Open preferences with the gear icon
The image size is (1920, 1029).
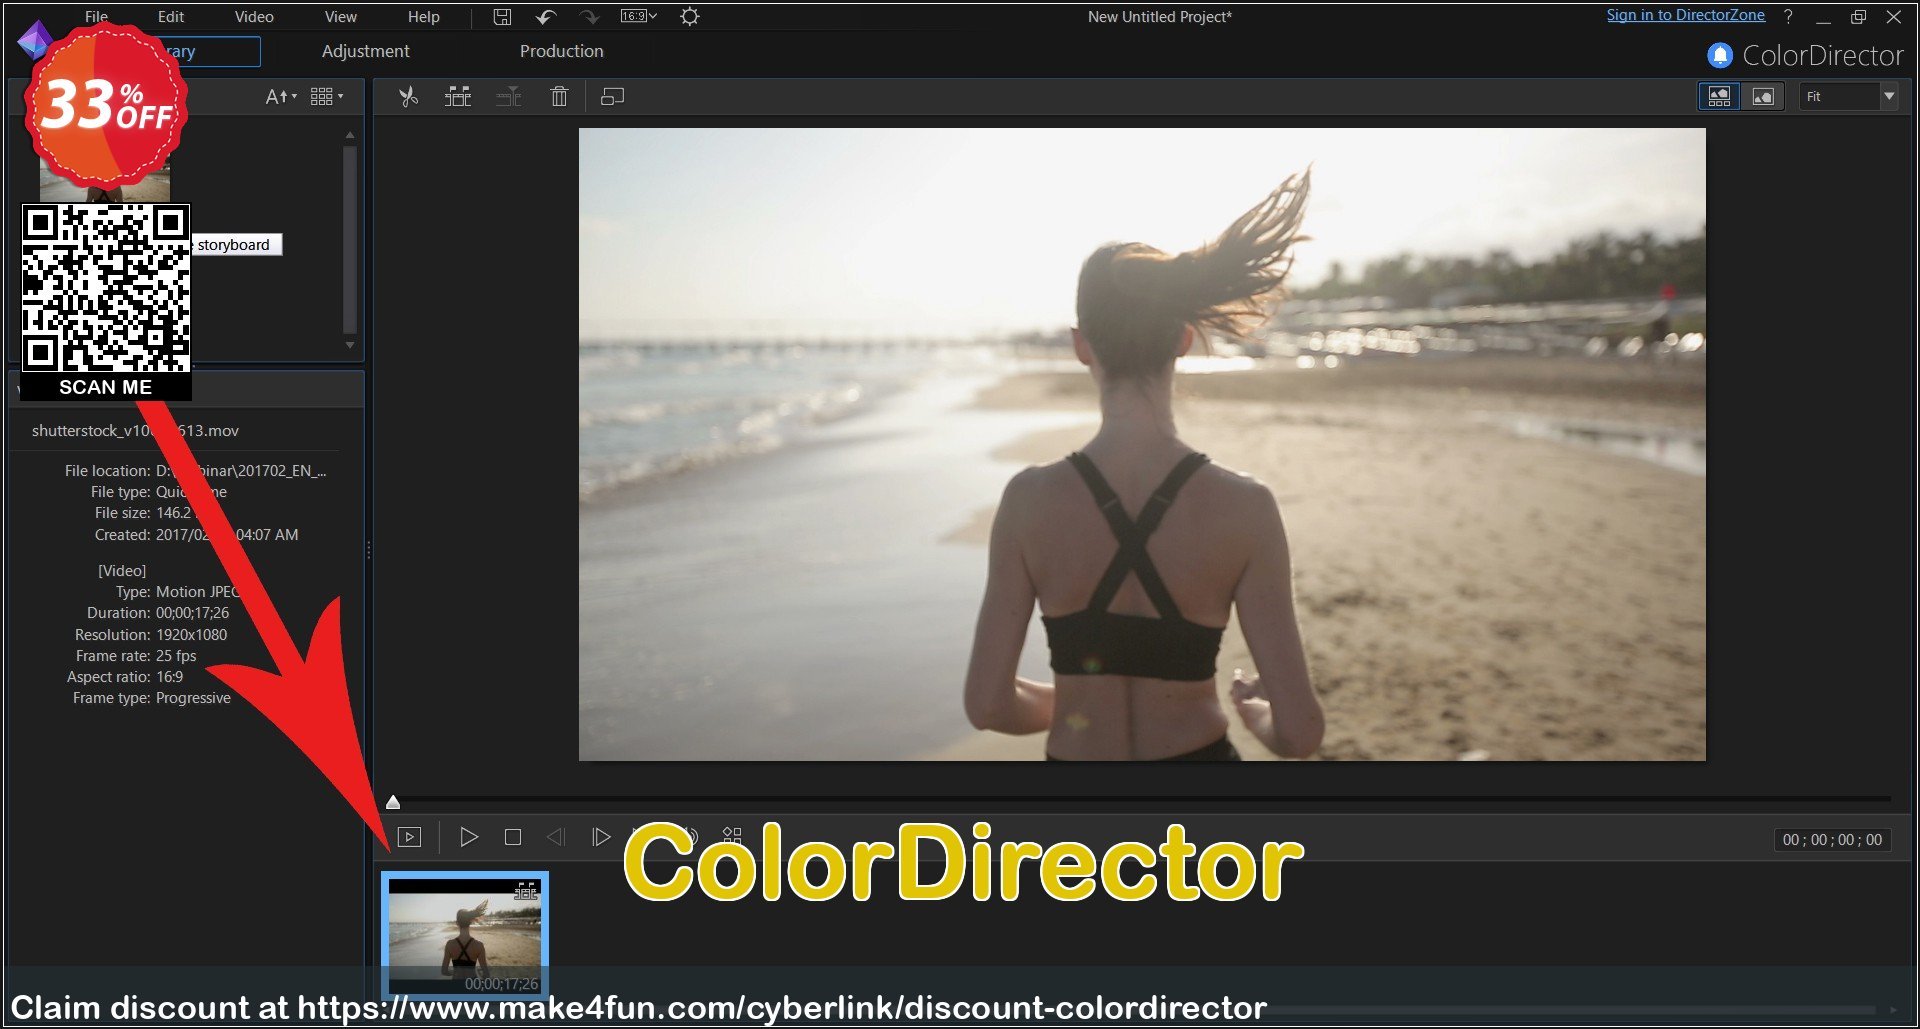pos(690,16)
